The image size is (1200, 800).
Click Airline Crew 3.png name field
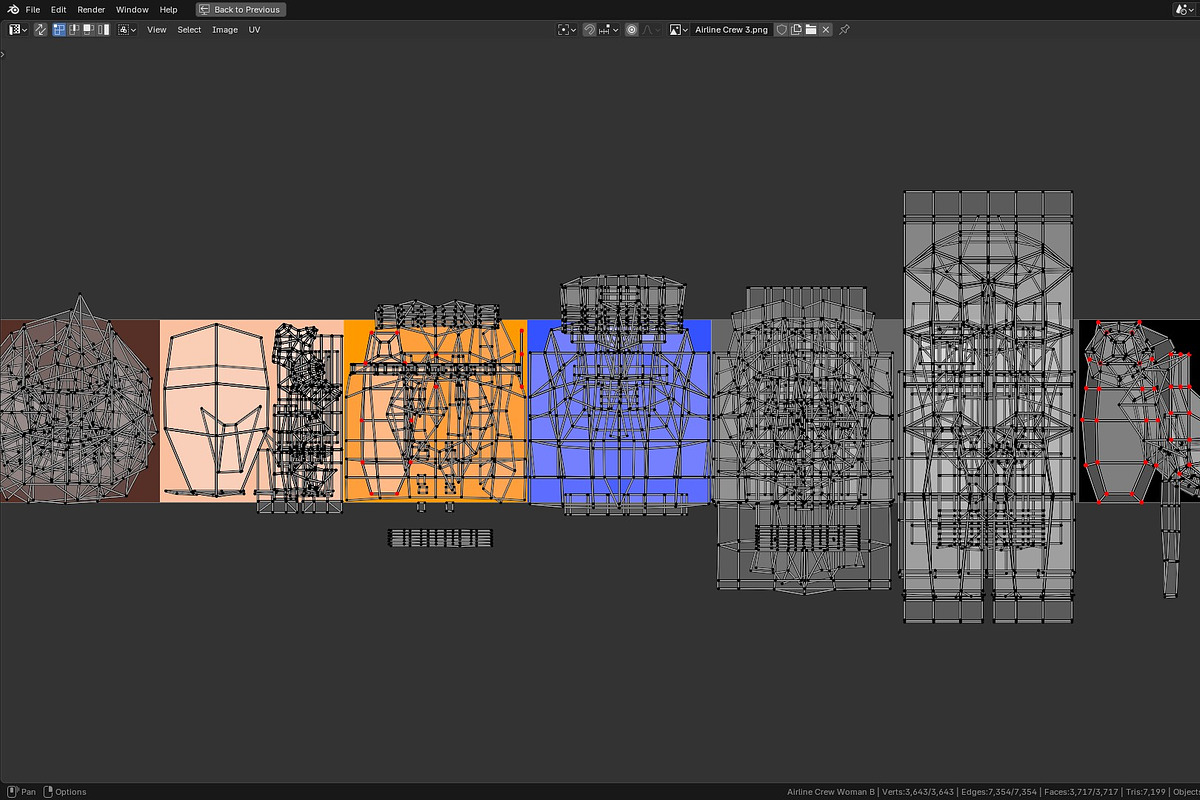pos(732,30)
